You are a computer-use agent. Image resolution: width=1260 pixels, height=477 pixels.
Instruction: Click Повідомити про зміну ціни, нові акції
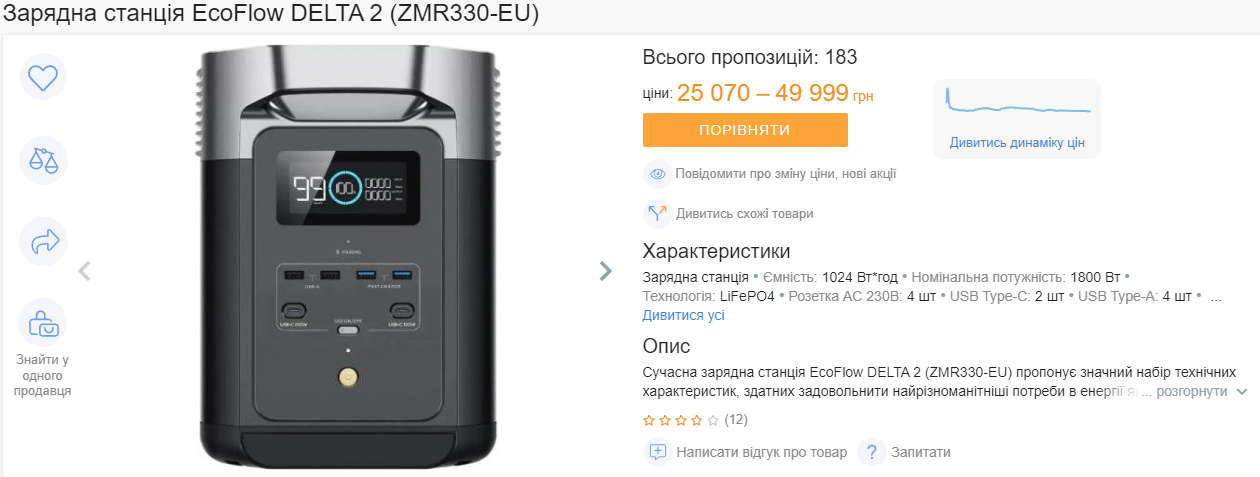pos(786,173)
